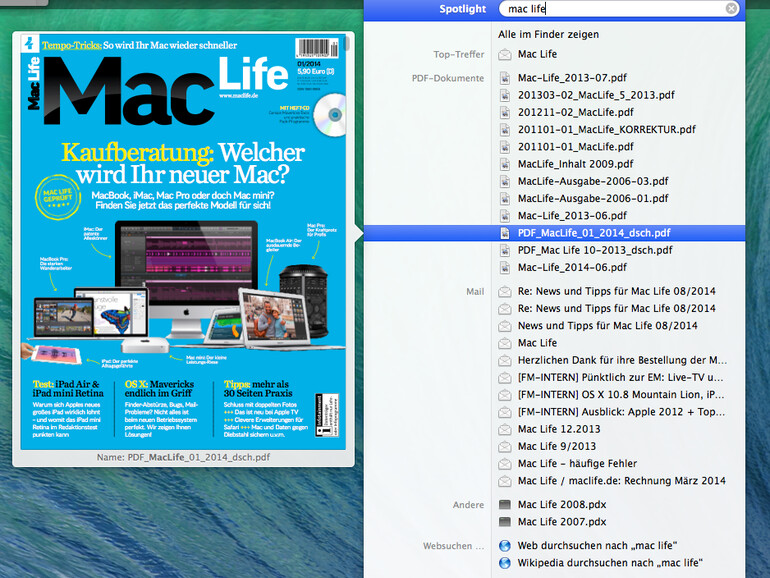Image resolution: width=770 pixels, height=578 pixels.
Task: Select 'Alle im Finder zeigen'
Action: [548, 34]
